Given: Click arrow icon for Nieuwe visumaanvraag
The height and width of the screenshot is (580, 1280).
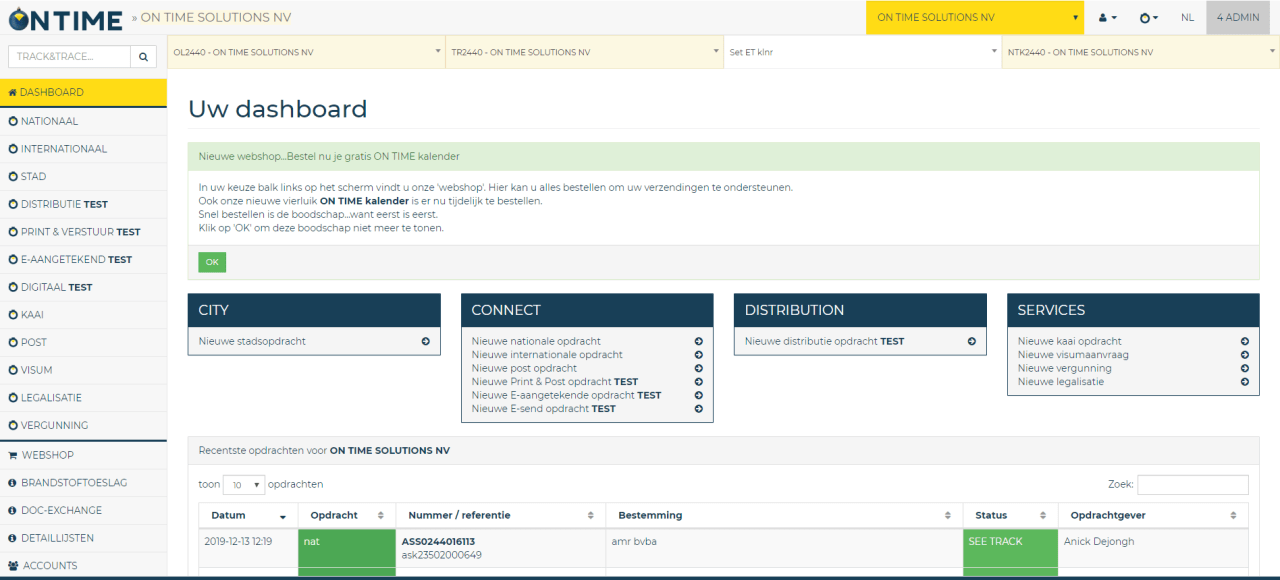Looking at the screenshot, I should 1244,355.
